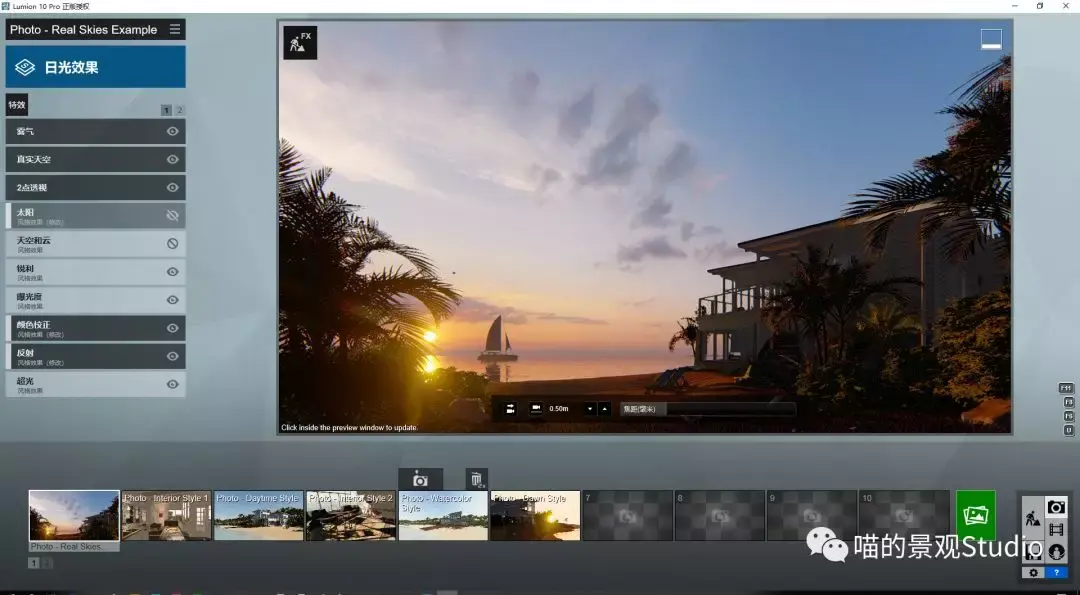Re-enable the hidden 太阳 effect eye icon

point(172,216)
